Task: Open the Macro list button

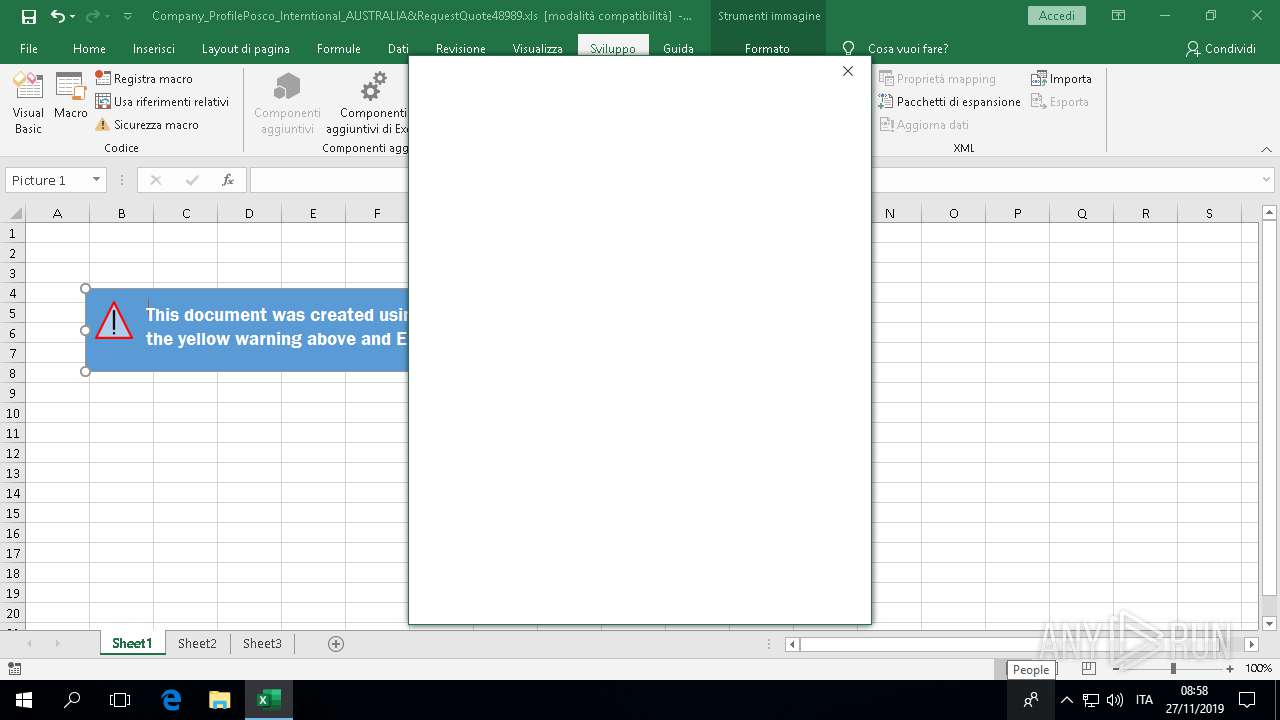Action: click(x=71, y=97)
